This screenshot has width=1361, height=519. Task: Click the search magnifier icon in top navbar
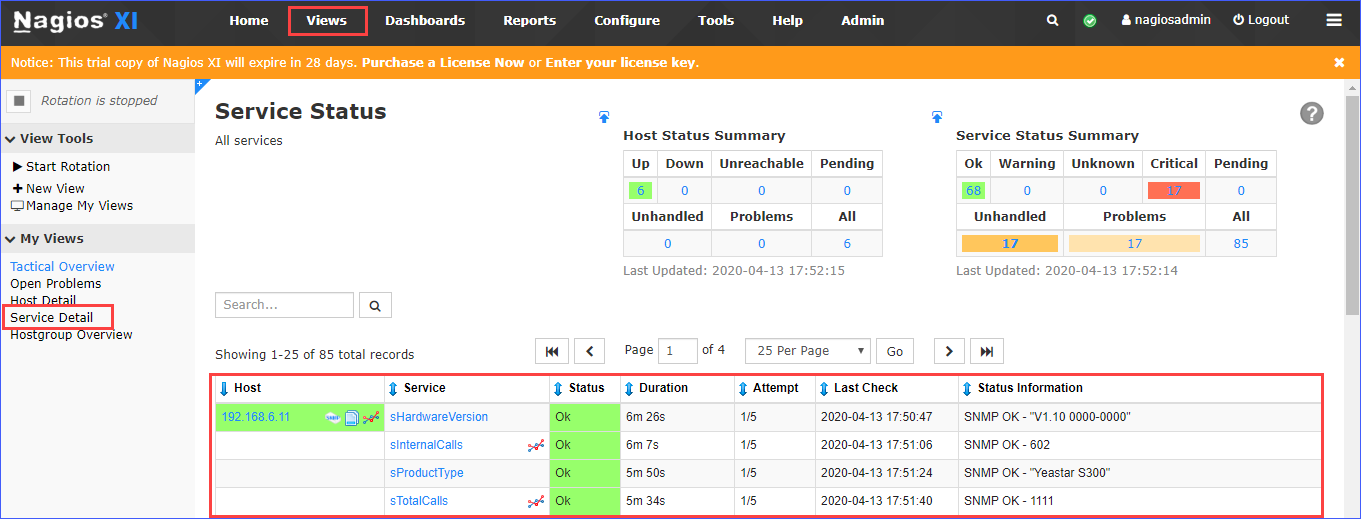[1052, 20]
